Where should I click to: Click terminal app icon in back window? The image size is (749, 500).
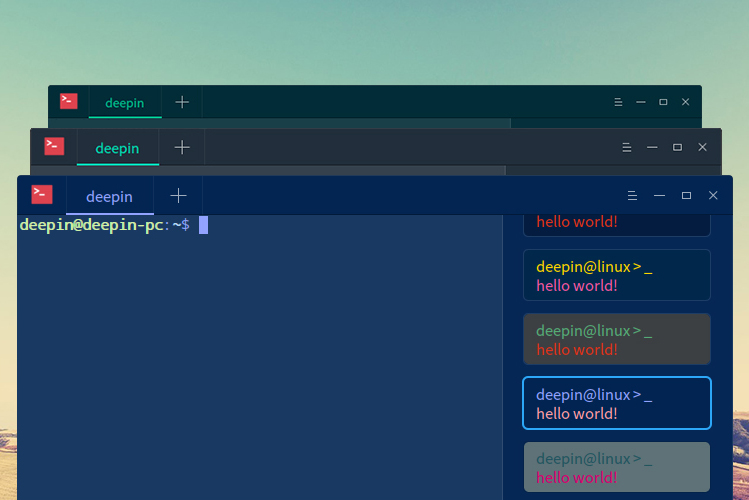(x=69, y=101)
